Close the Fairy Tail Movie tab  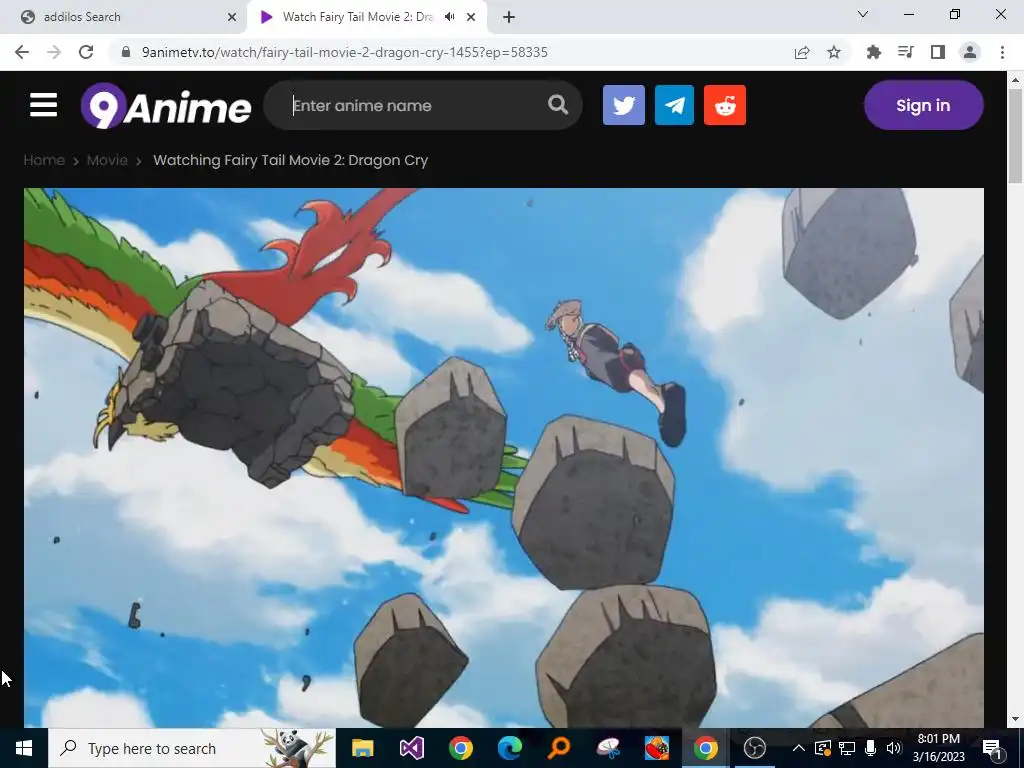coord(471,17)
